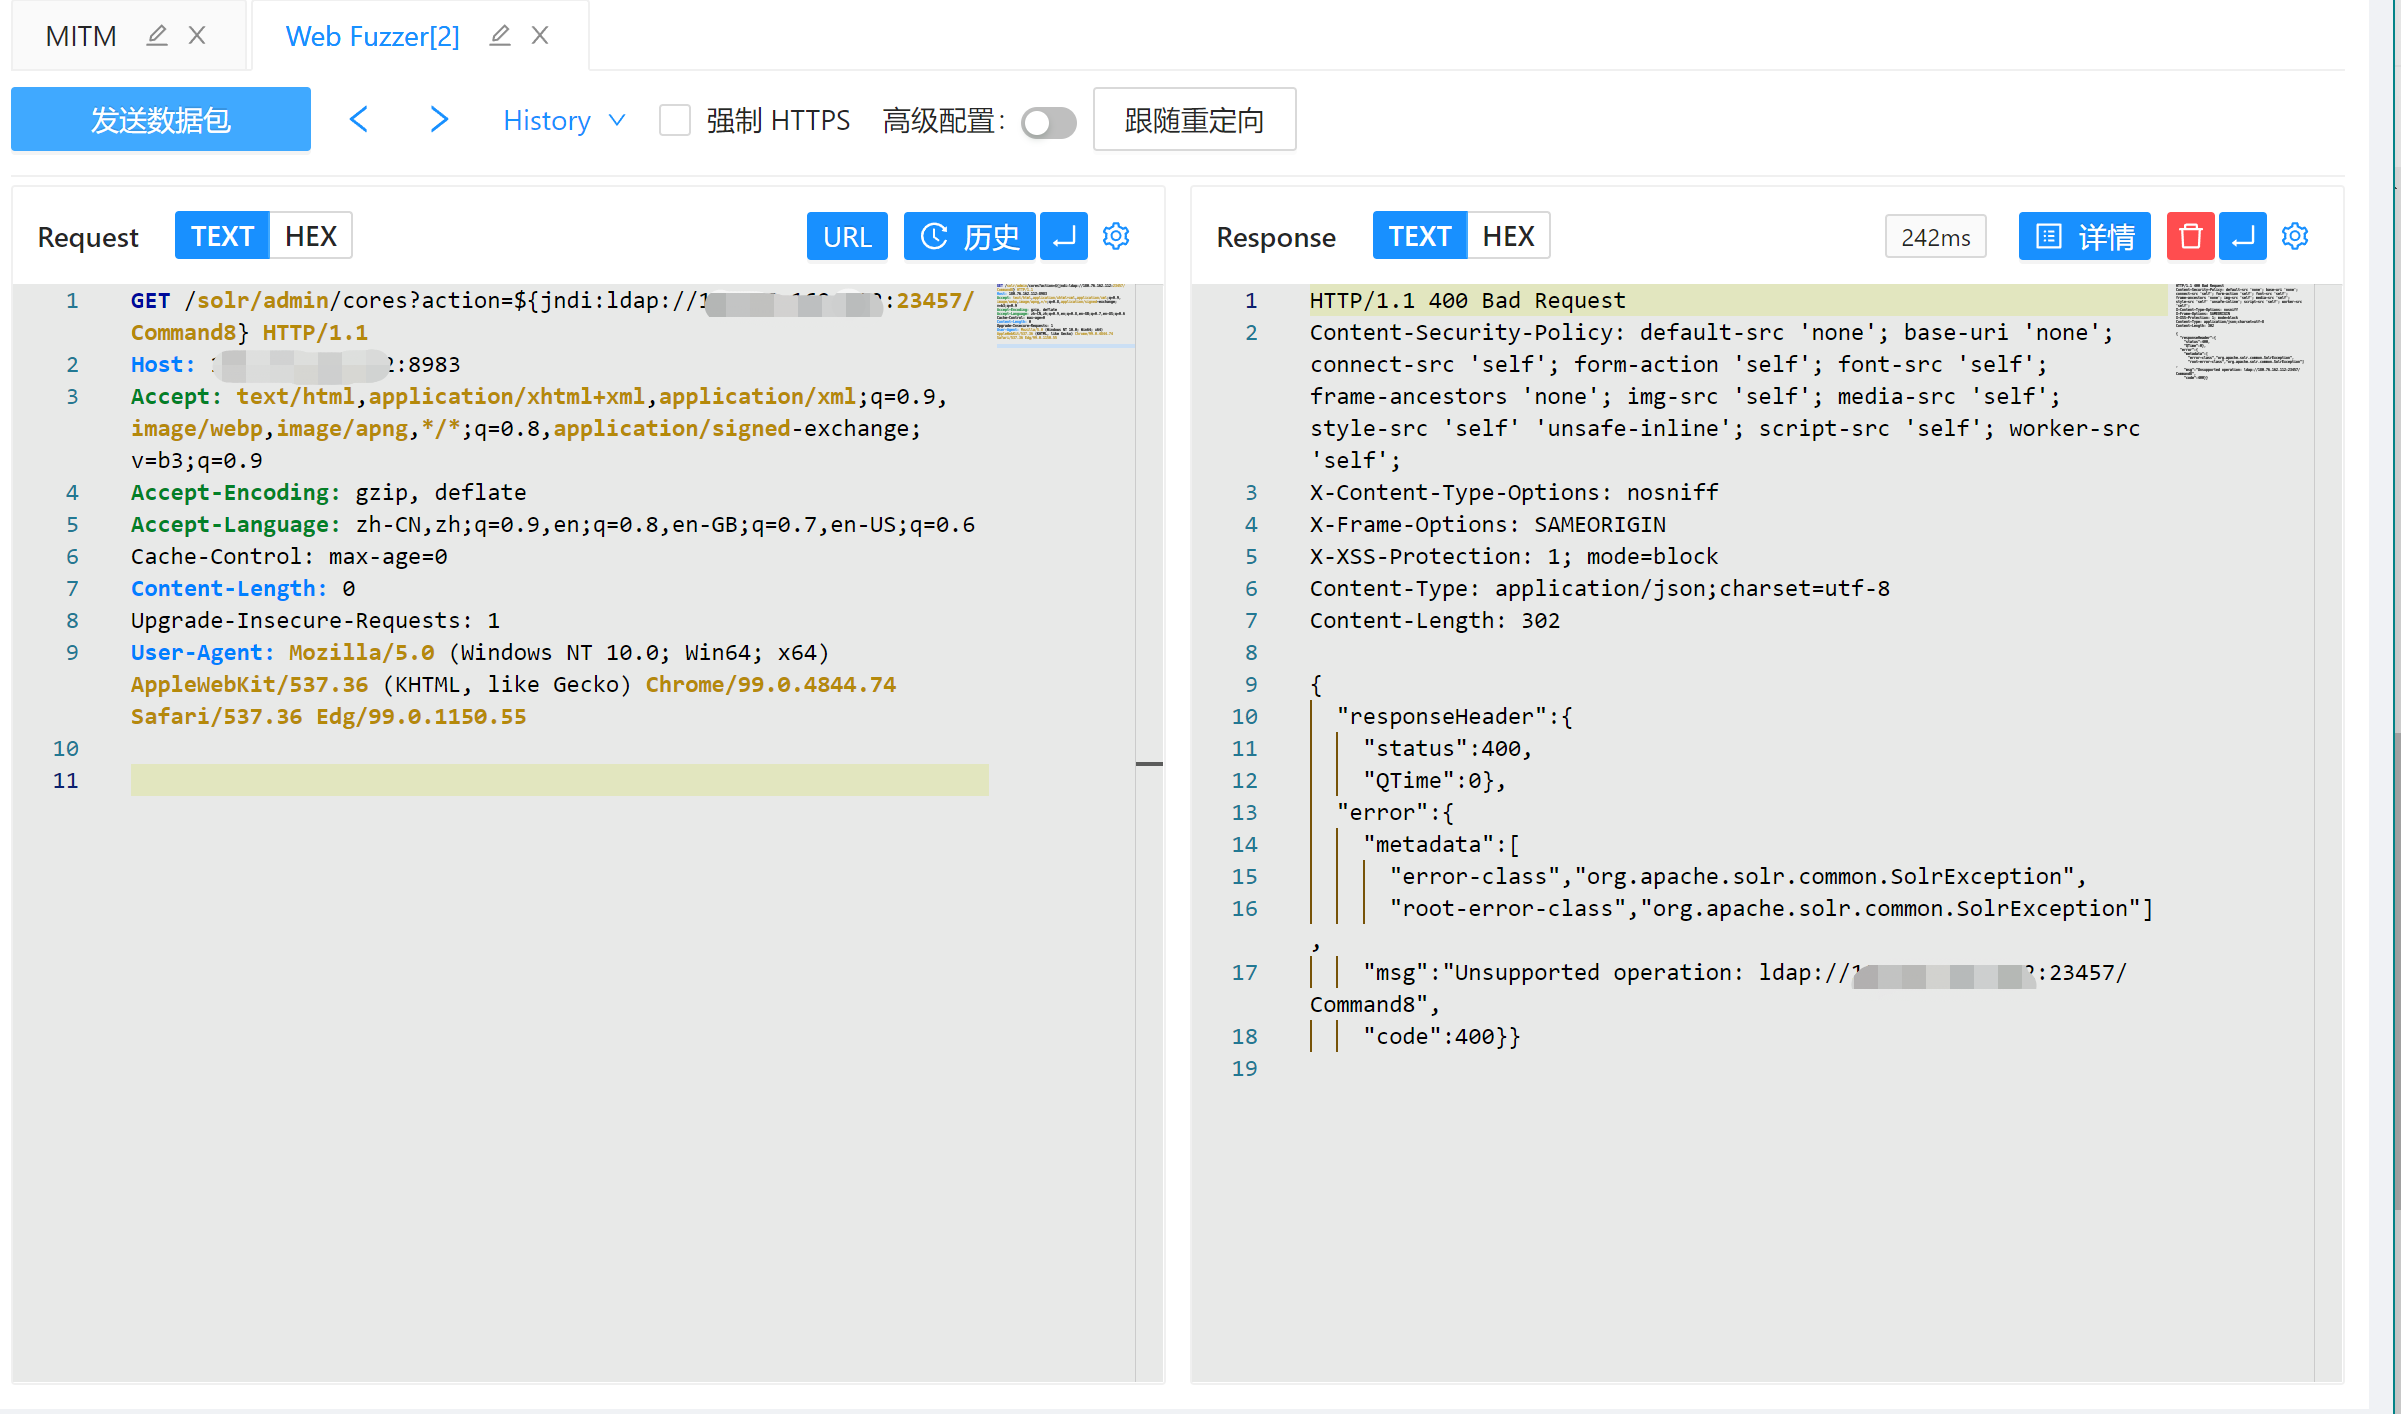Switch Request view to HEX
This screenshot has width=2401, height=1414.
(310, 237)
